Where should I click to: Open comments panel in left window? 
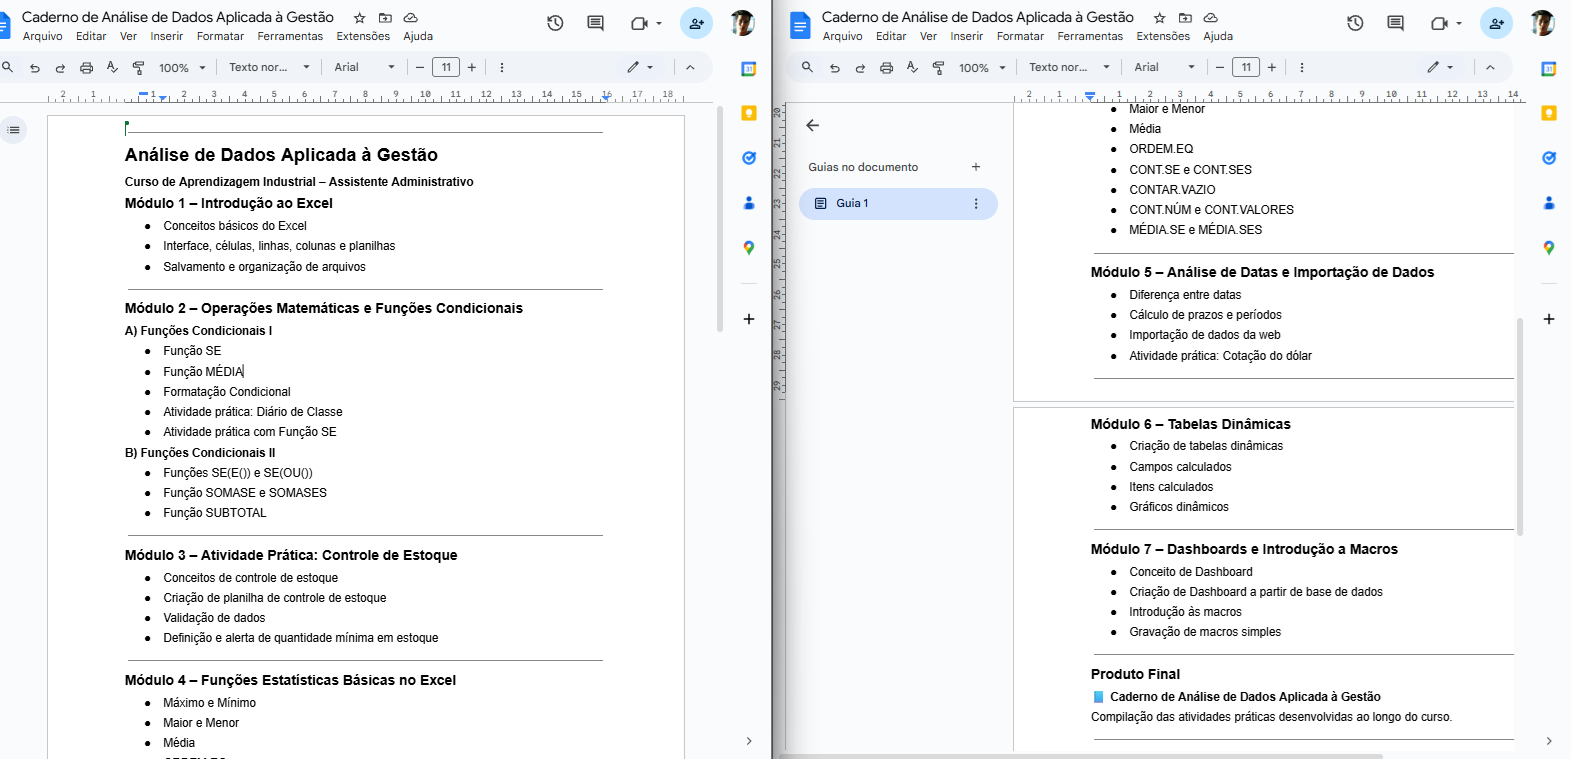(x=595, y=23)
